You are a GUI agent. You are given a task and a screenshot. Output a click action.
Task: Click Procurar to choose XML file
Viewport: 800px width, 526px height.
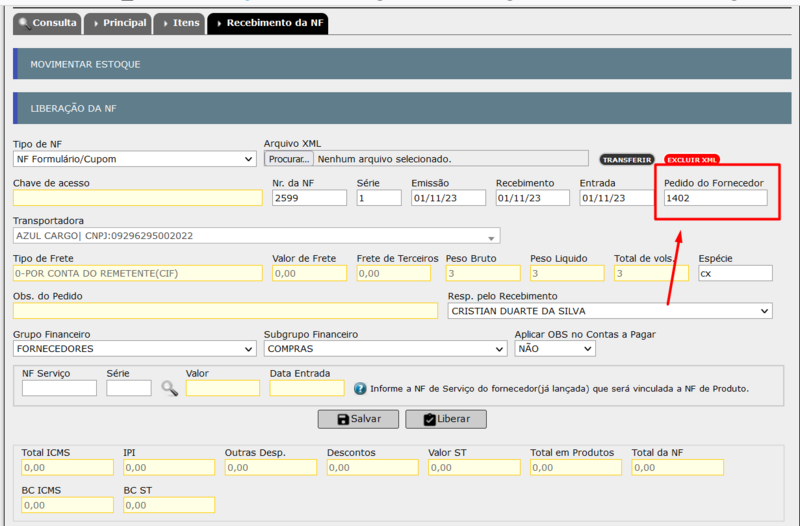[x=289, y=159]
